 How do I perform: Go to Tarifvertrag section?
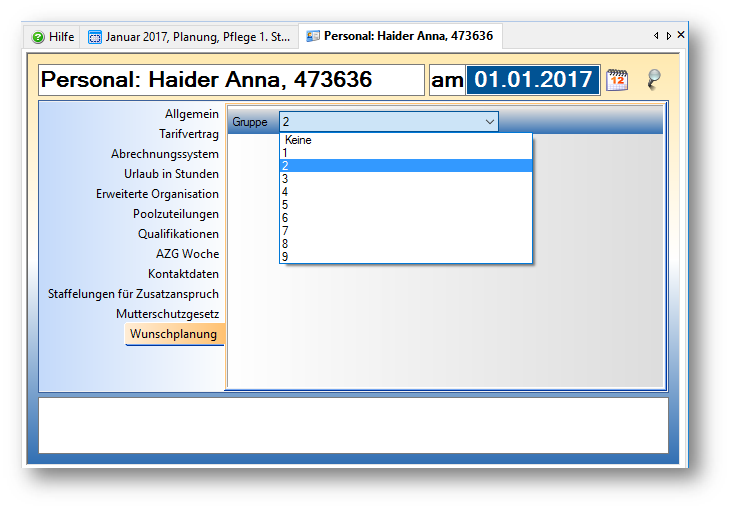point(188,134)
